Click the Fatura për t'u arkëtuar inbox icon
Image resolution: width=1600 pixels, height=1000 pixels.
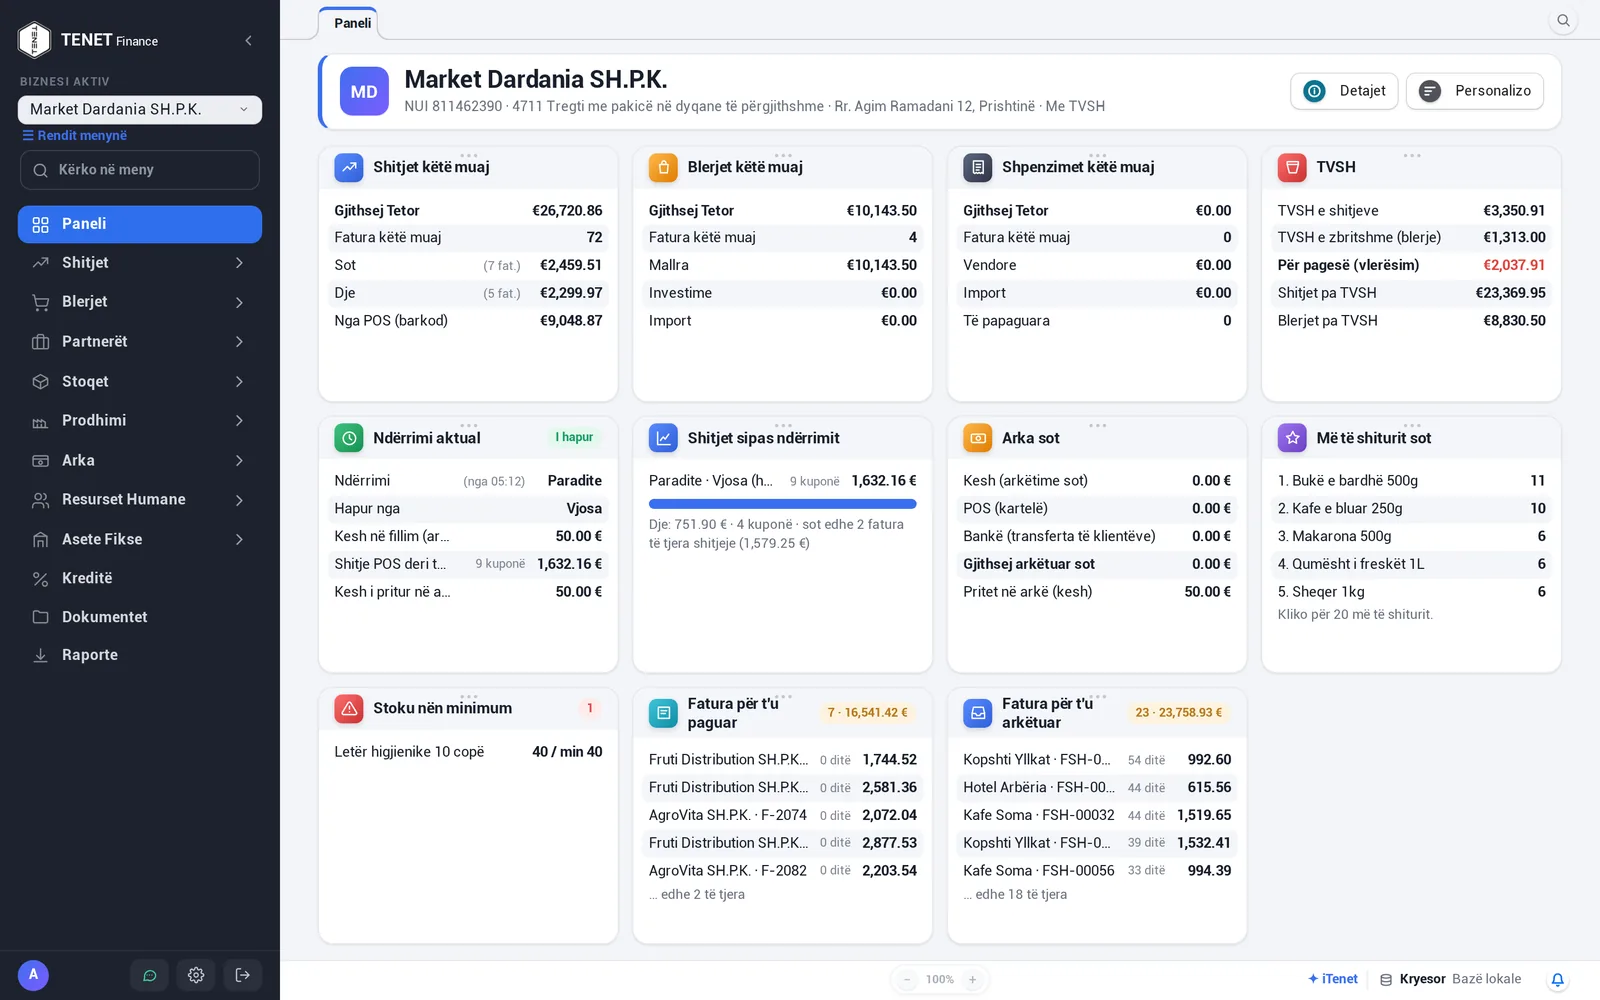coord(978,713)
